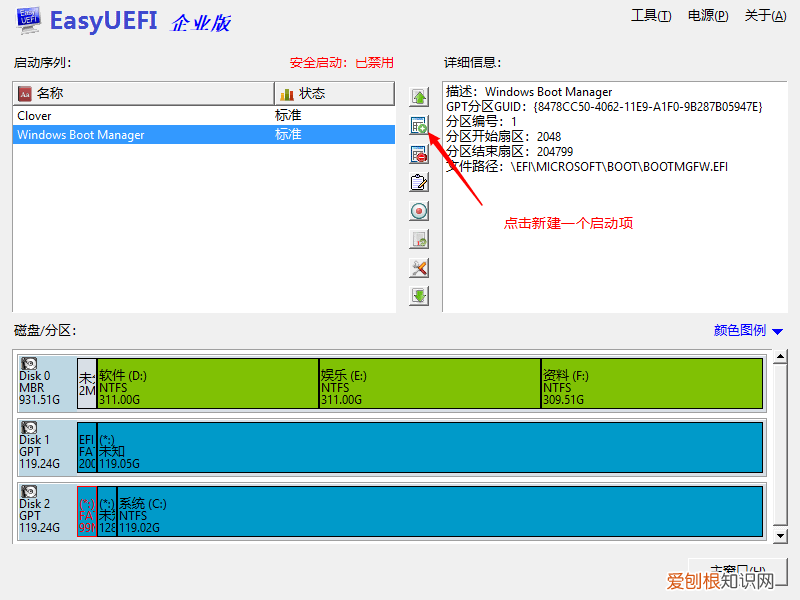
Task: Click the backup boot entry icon
Action: 420,240
